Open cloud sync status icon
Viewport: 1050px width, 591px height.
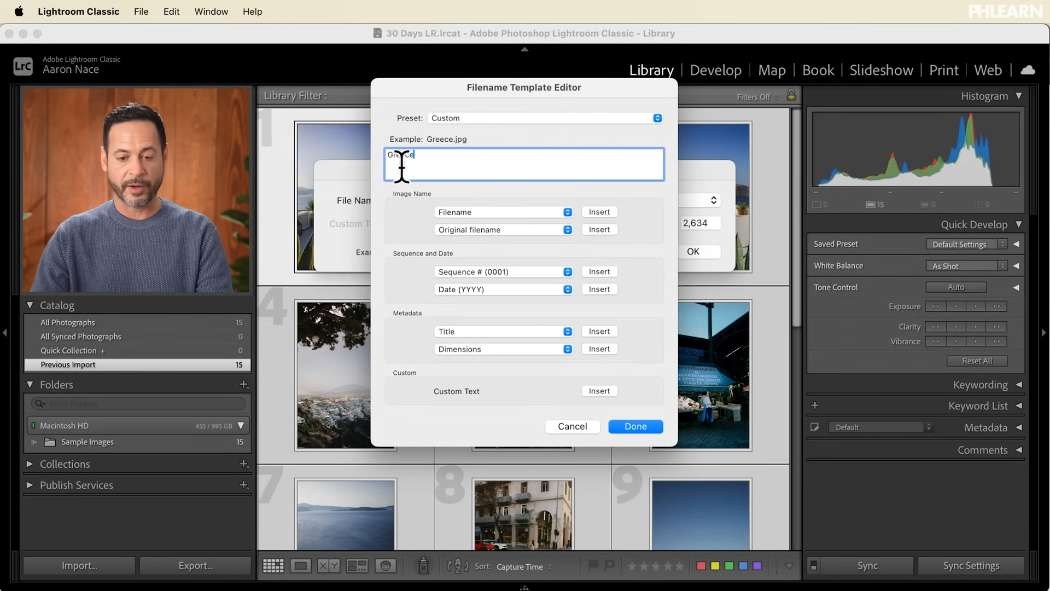(1028, 70)
